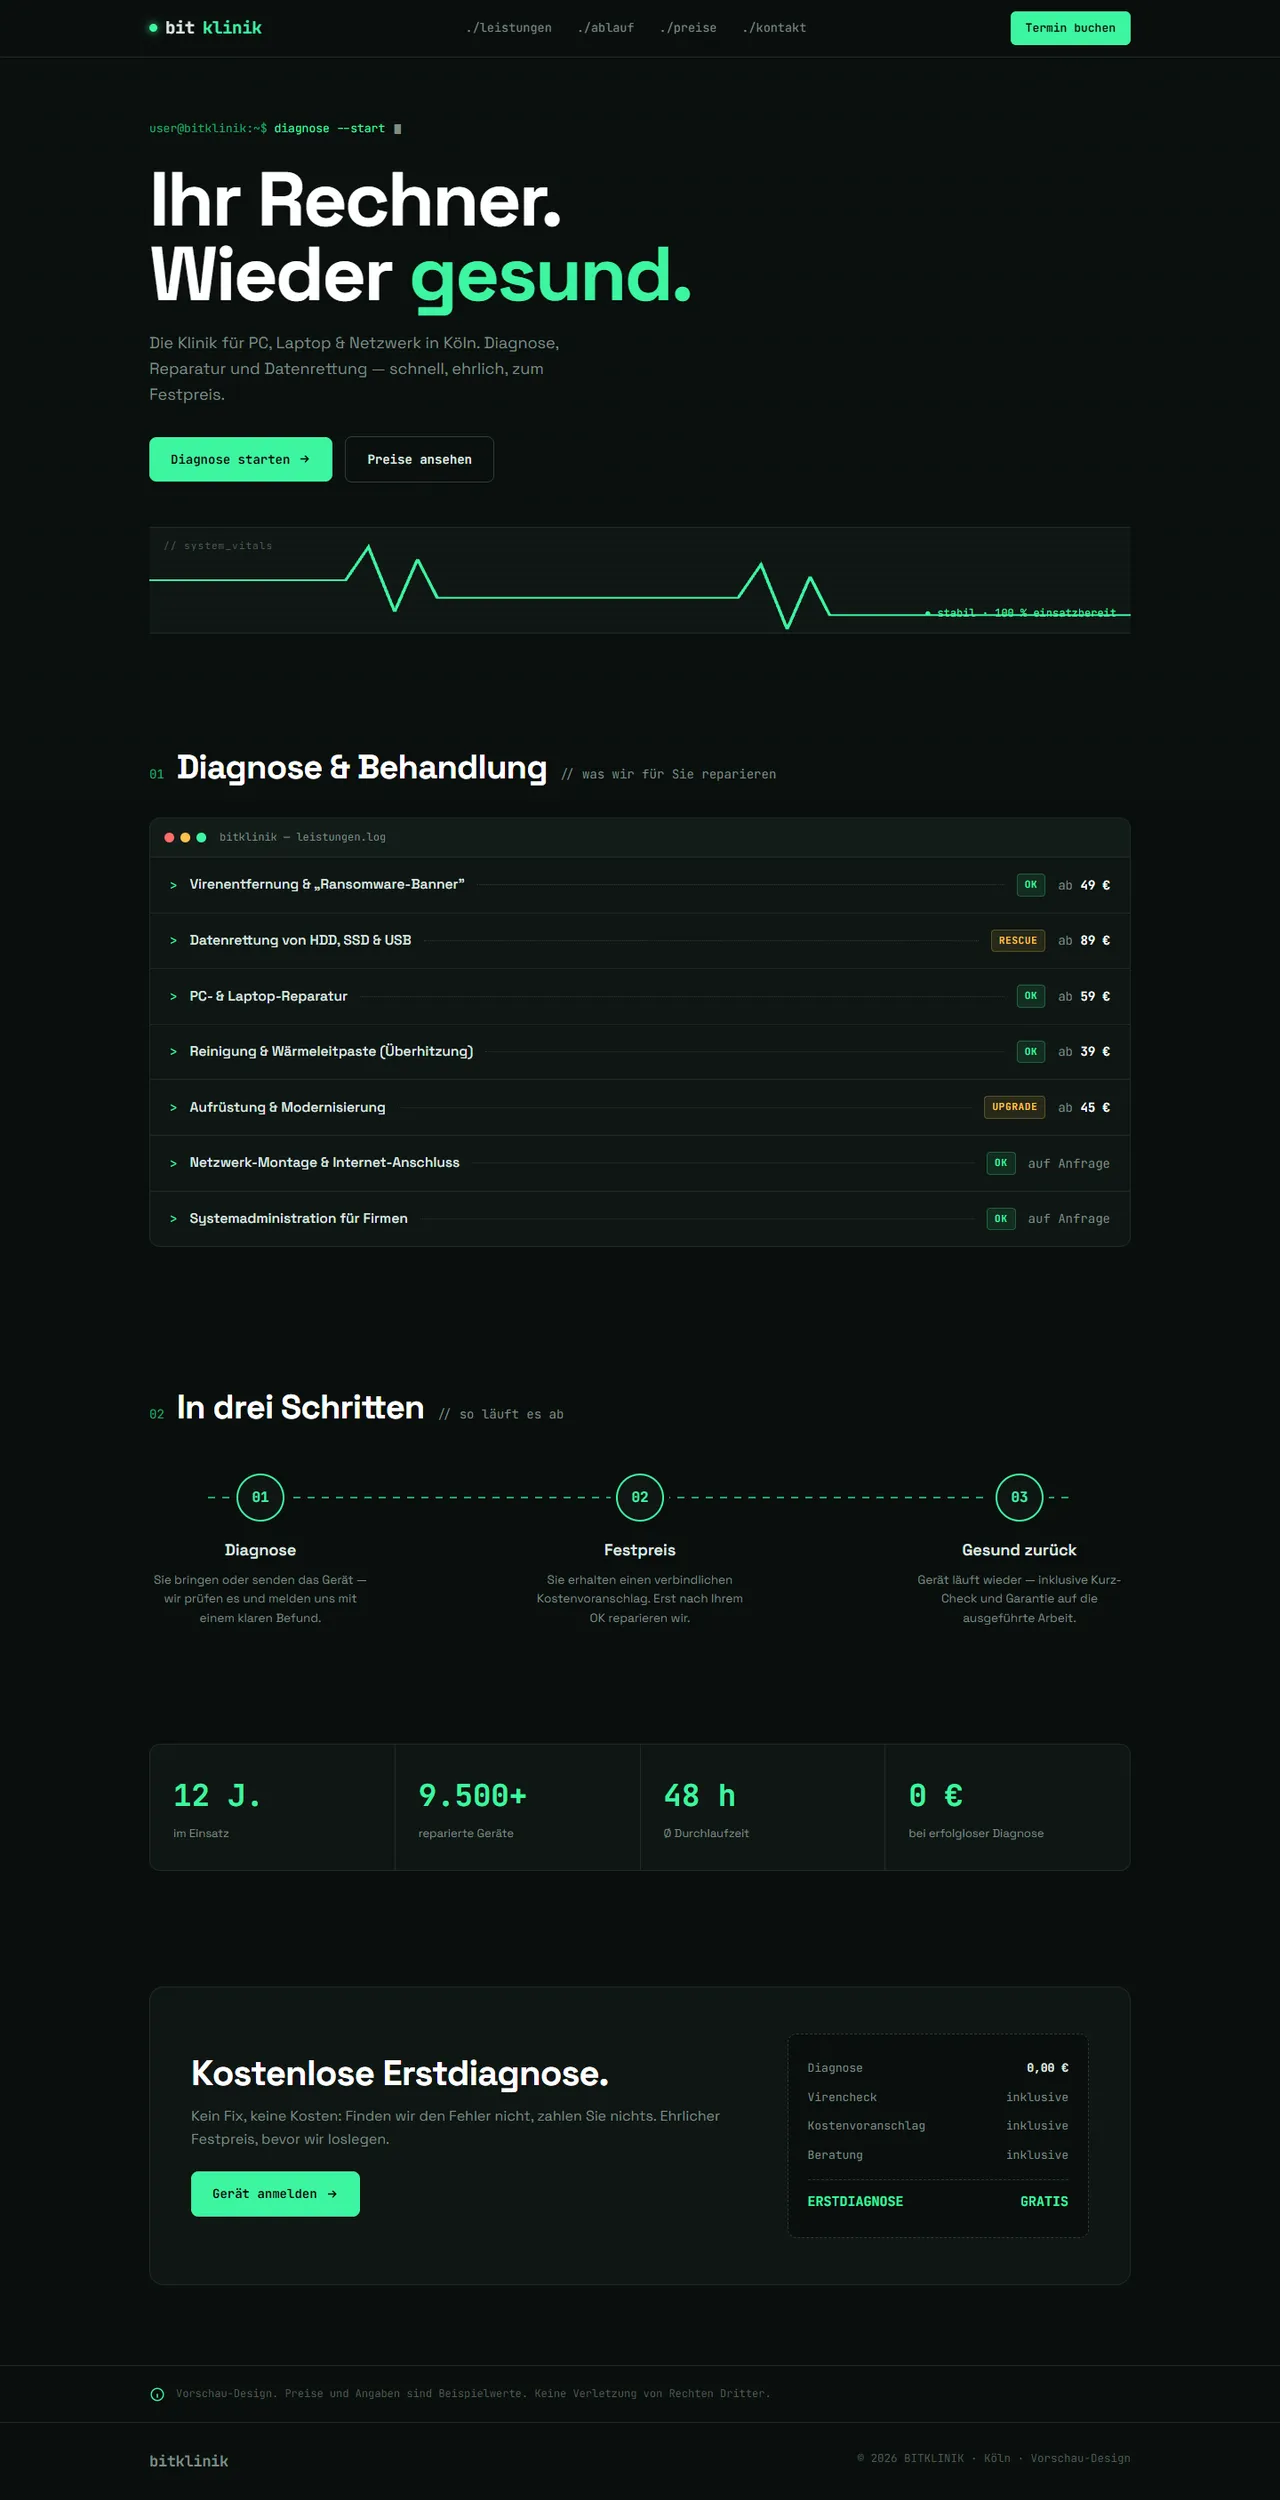Start with Diagnose starten button

tap(240, 459)
